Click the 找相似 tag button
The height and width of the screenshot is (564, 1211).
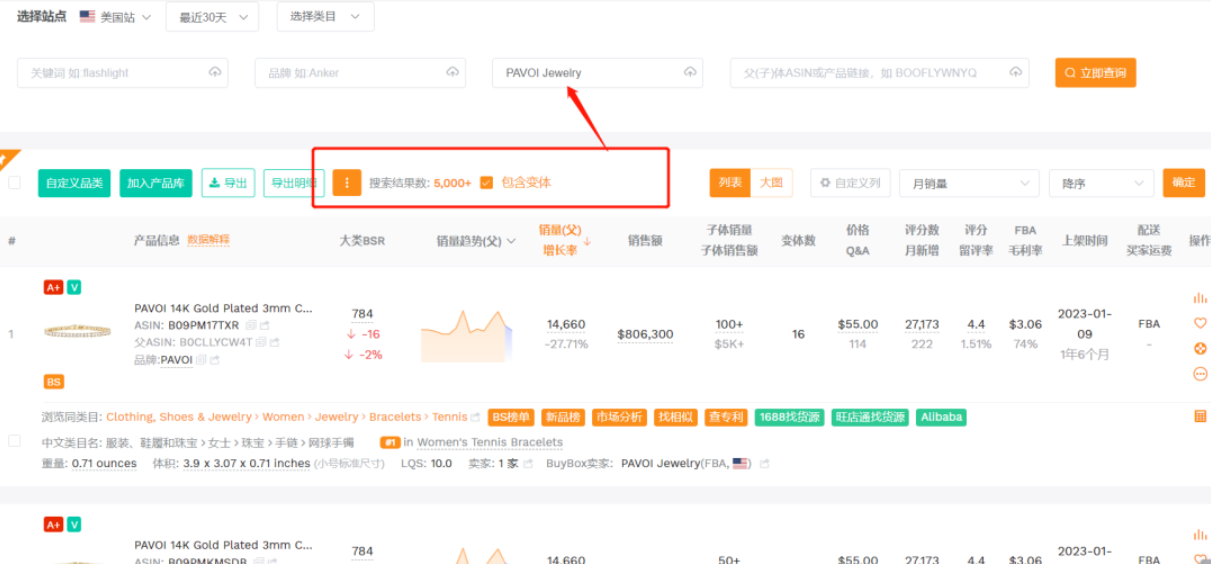(676, 417)
